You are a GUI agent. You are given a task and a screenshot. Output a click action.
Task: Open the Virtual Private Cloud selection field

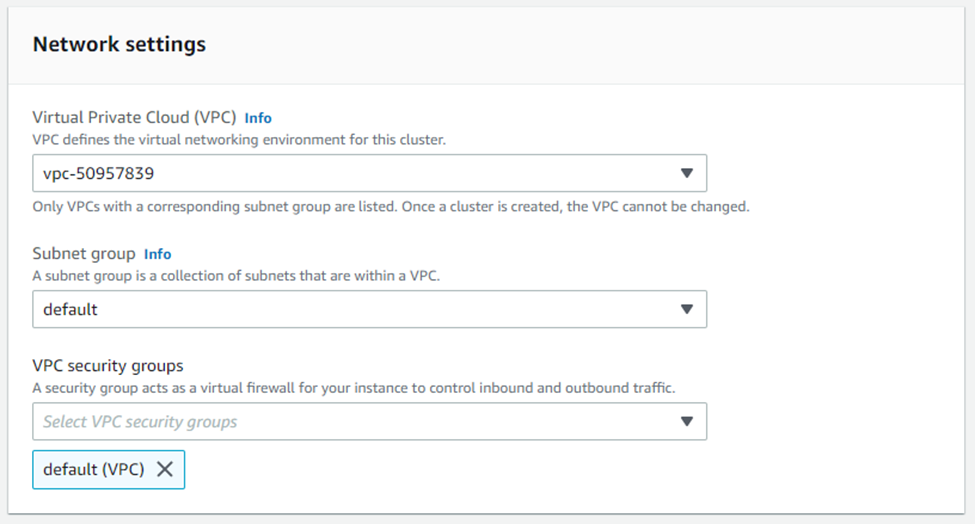click(x=369, y=173)
